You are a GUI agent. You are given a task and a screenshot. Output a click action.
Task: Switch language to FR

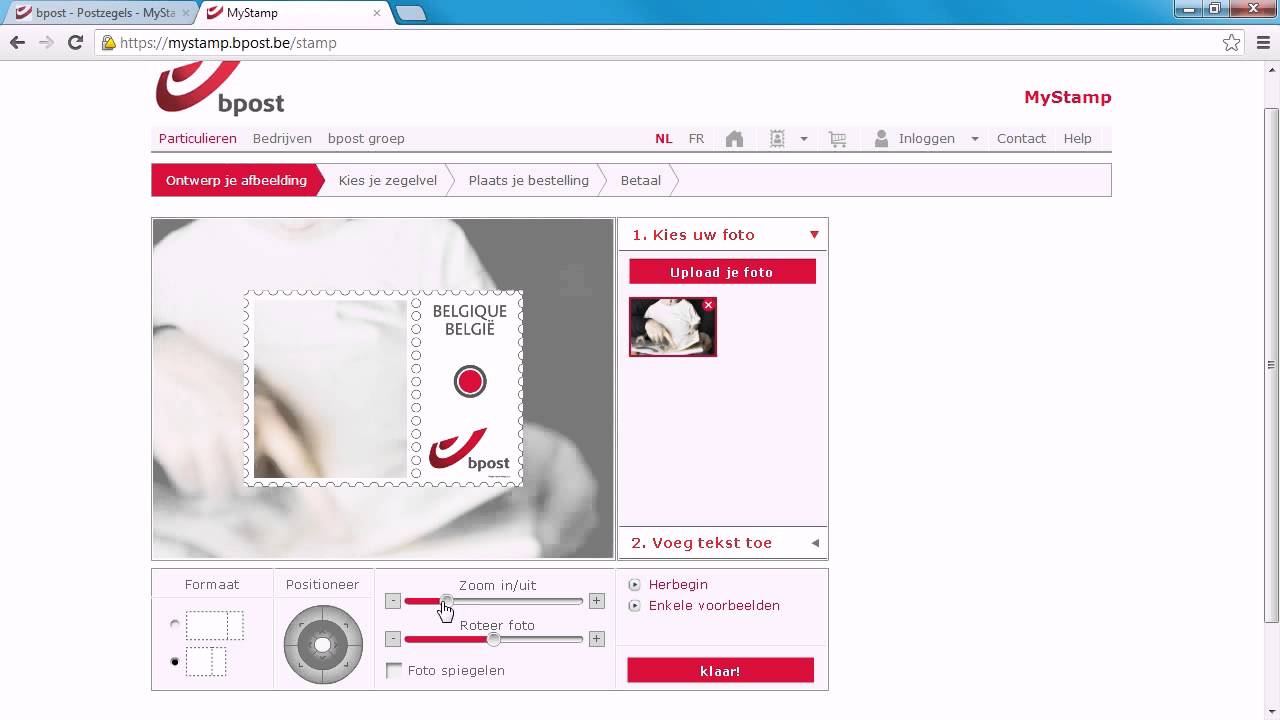696,139
